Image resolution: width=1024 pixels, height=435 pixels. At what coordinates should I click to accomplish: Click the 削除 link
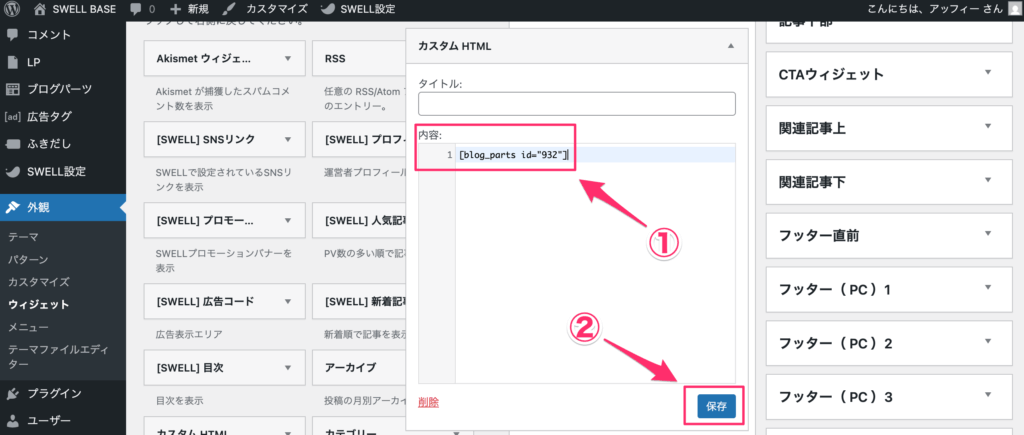tap(428, 402)
